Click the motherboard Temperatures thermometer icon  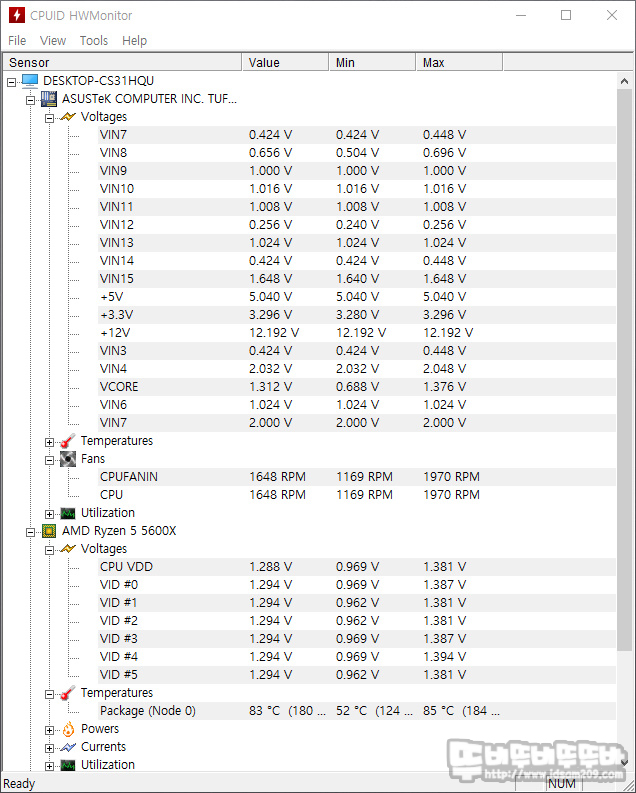68,441
